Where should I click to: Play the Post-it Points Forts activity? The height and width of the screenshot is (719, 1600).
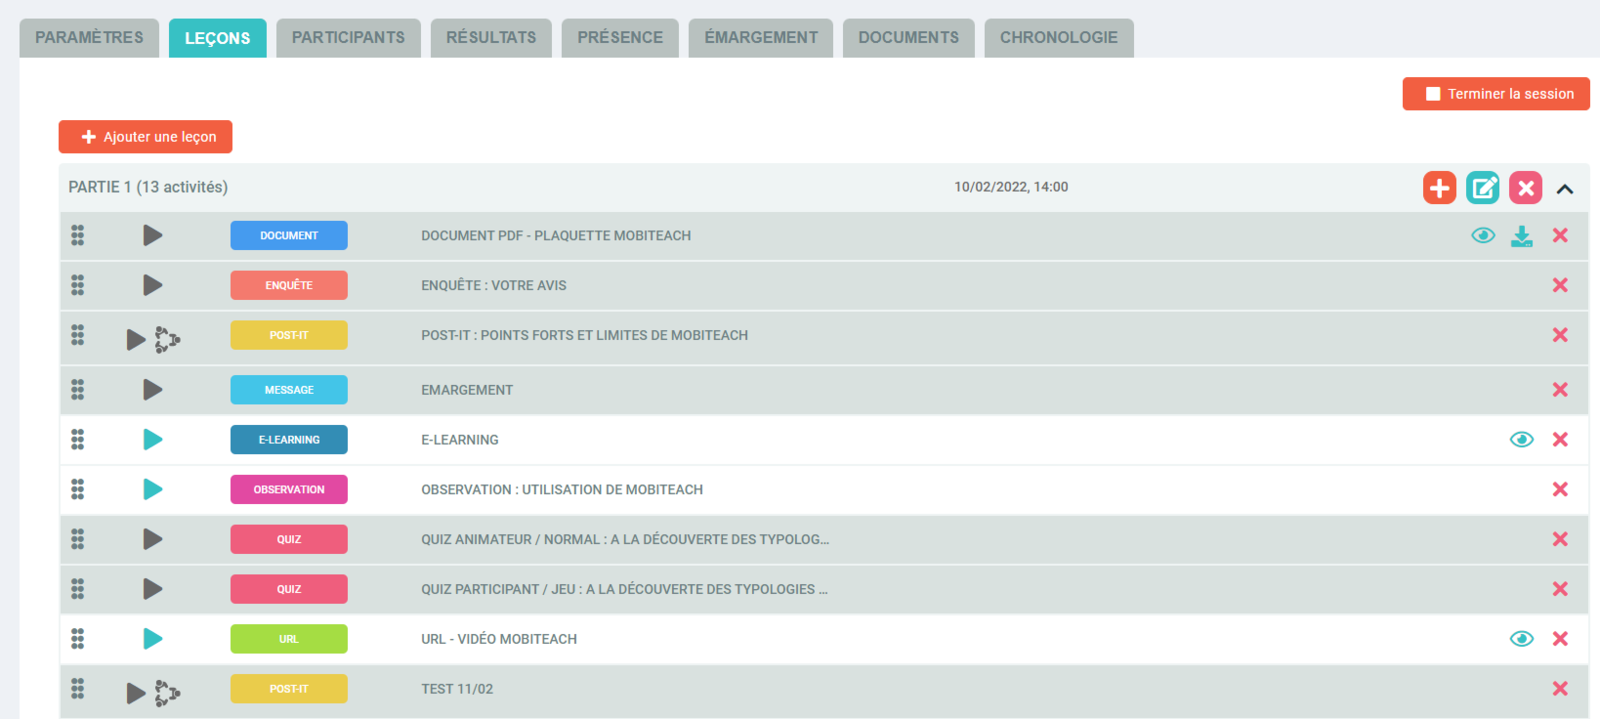click(x=136, y=340)
